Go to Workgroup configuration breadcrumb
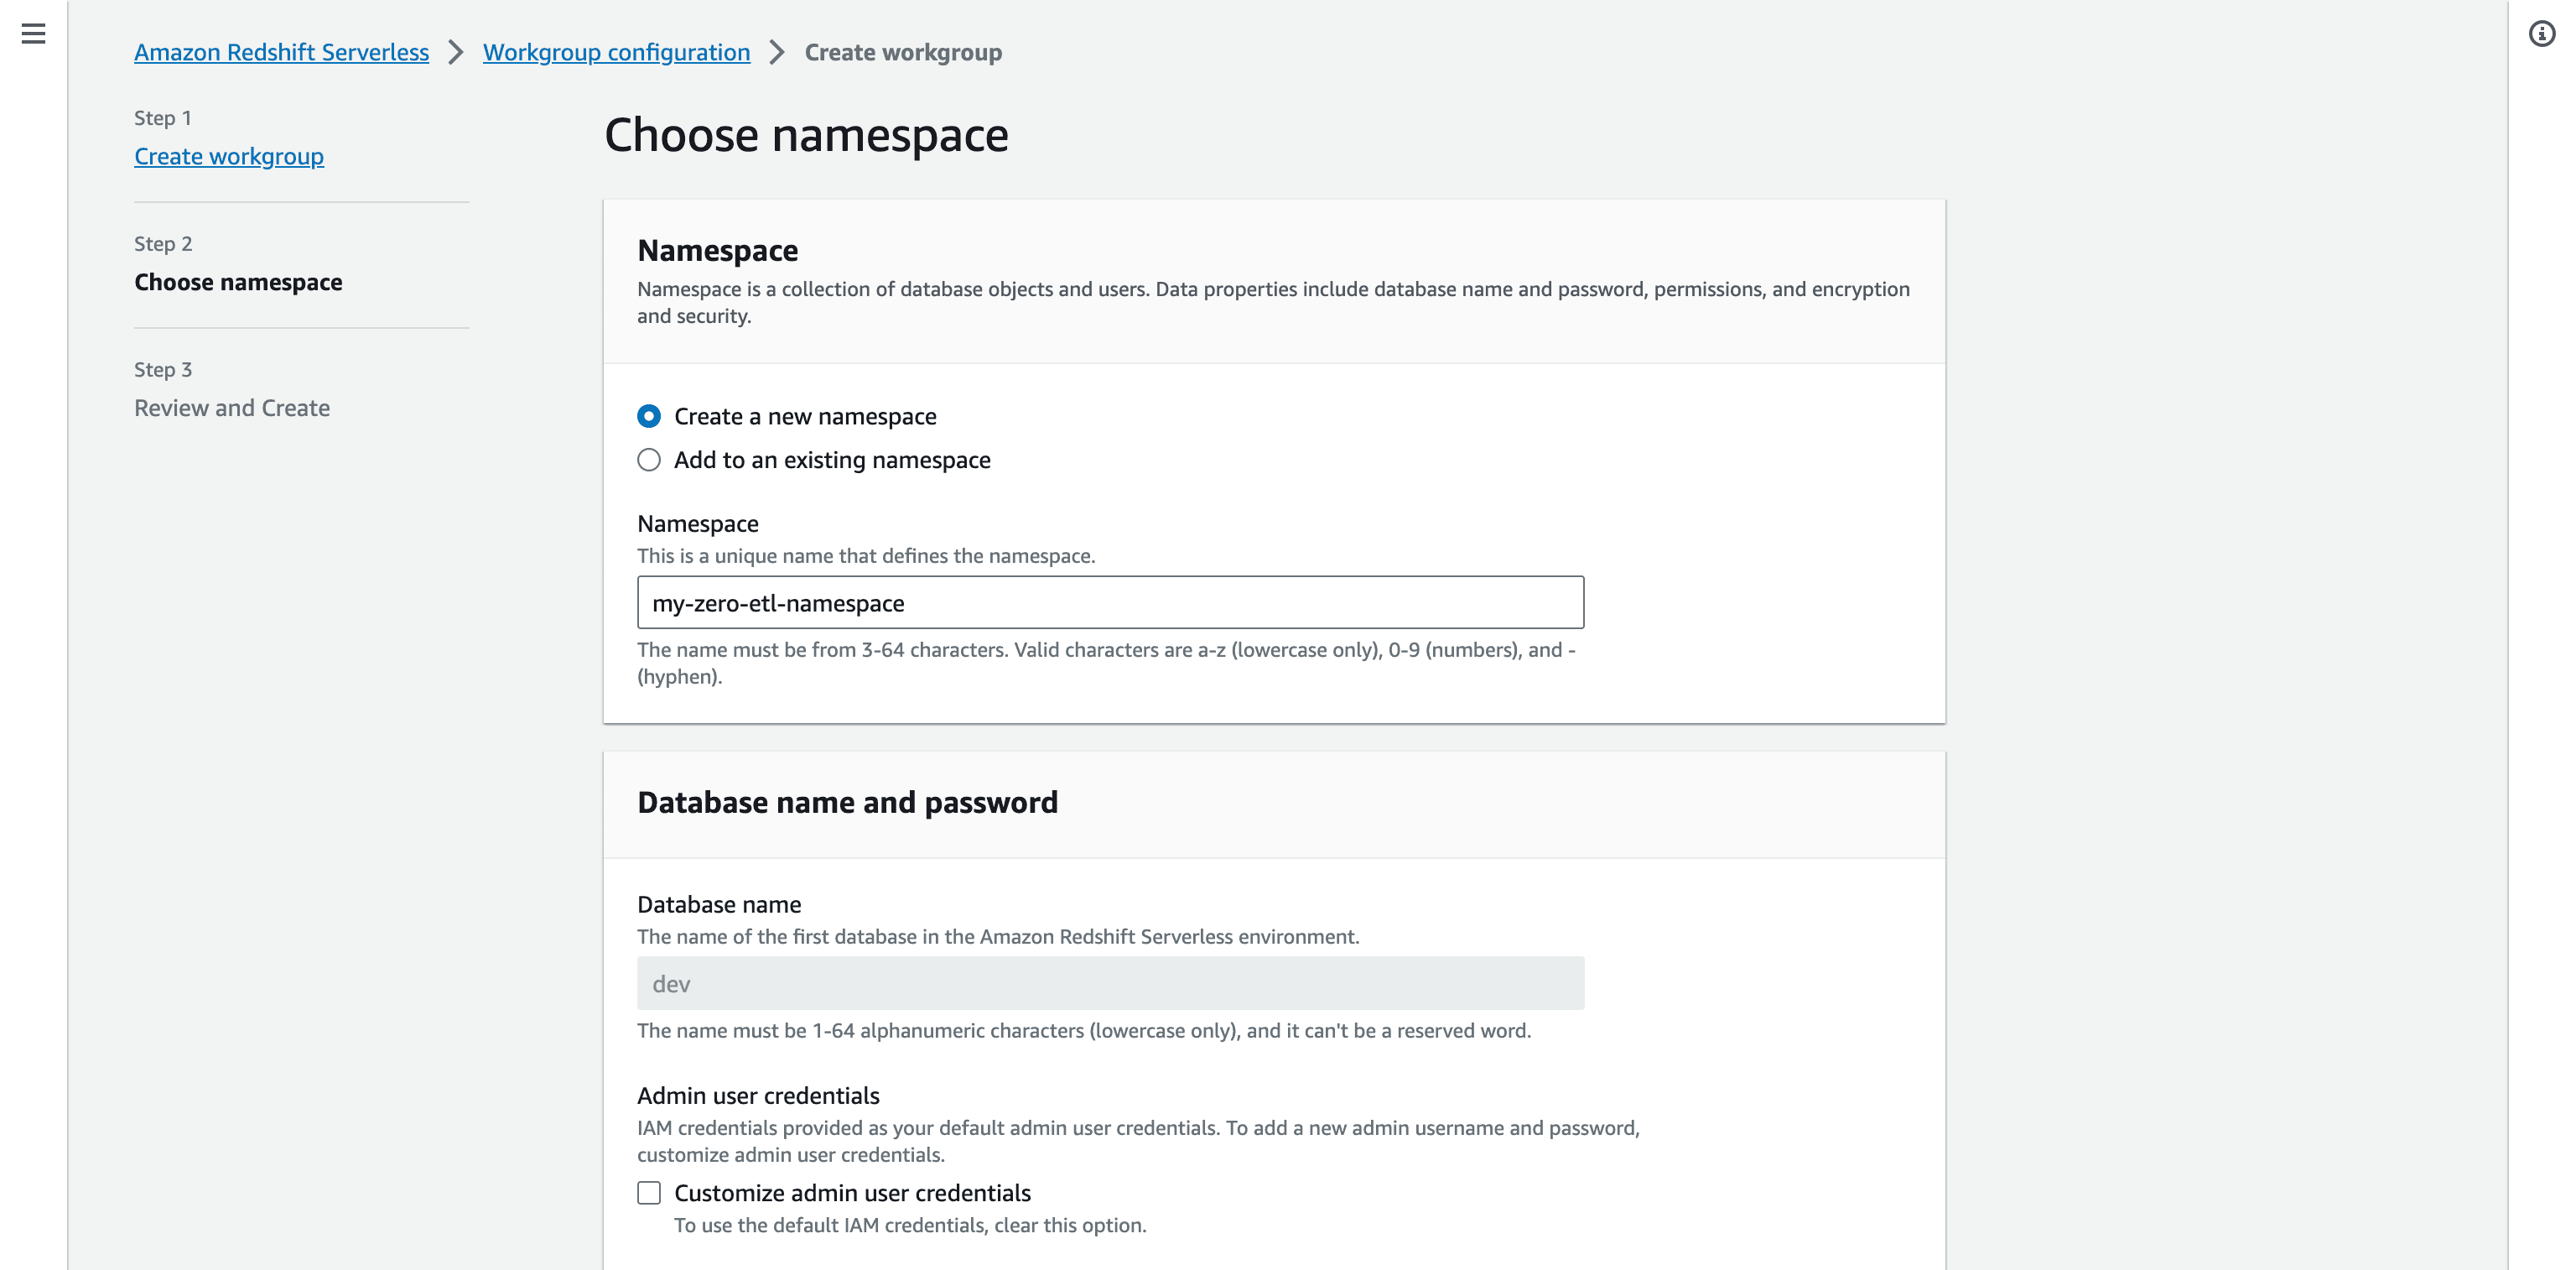2576x1270 pixels. click(616, 52)
